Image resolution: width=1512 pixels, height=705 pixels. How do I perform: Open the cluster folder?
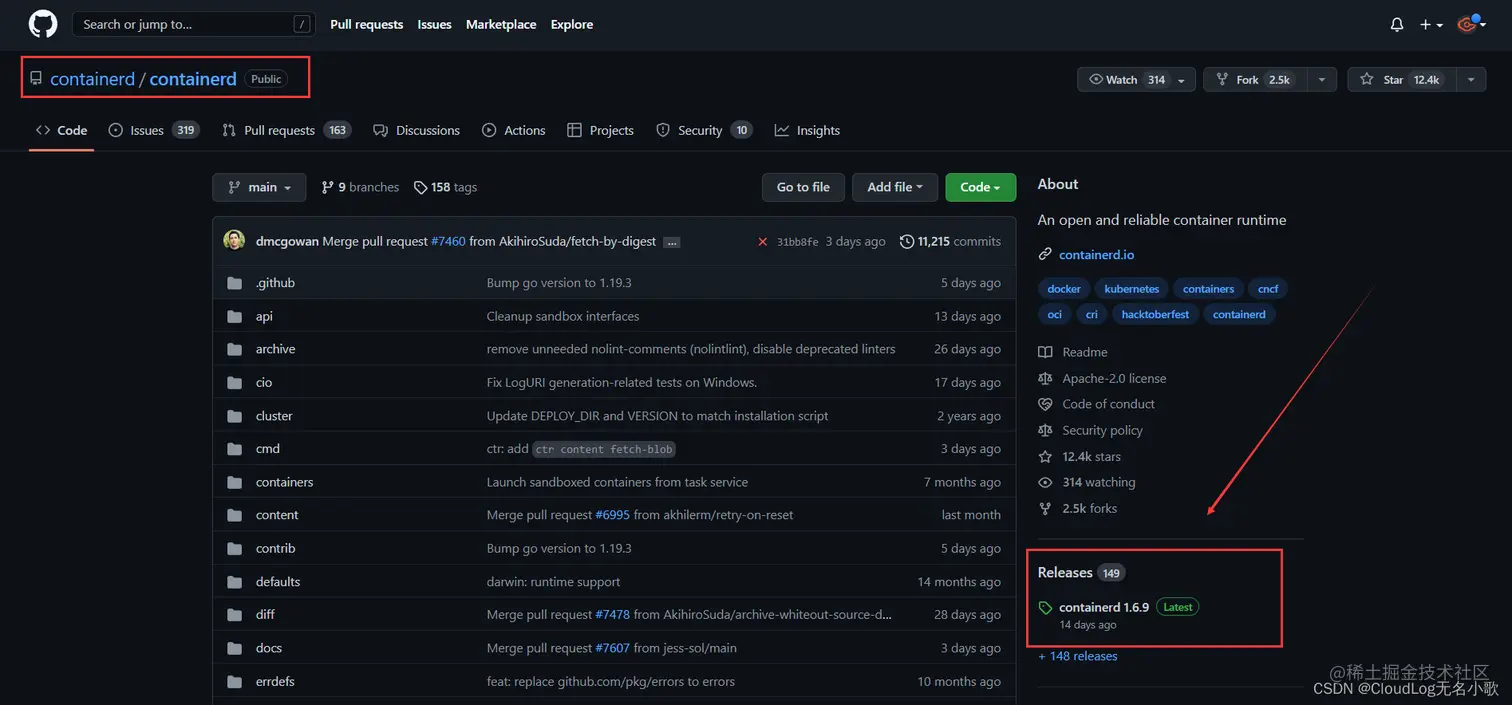click(274, 416)
